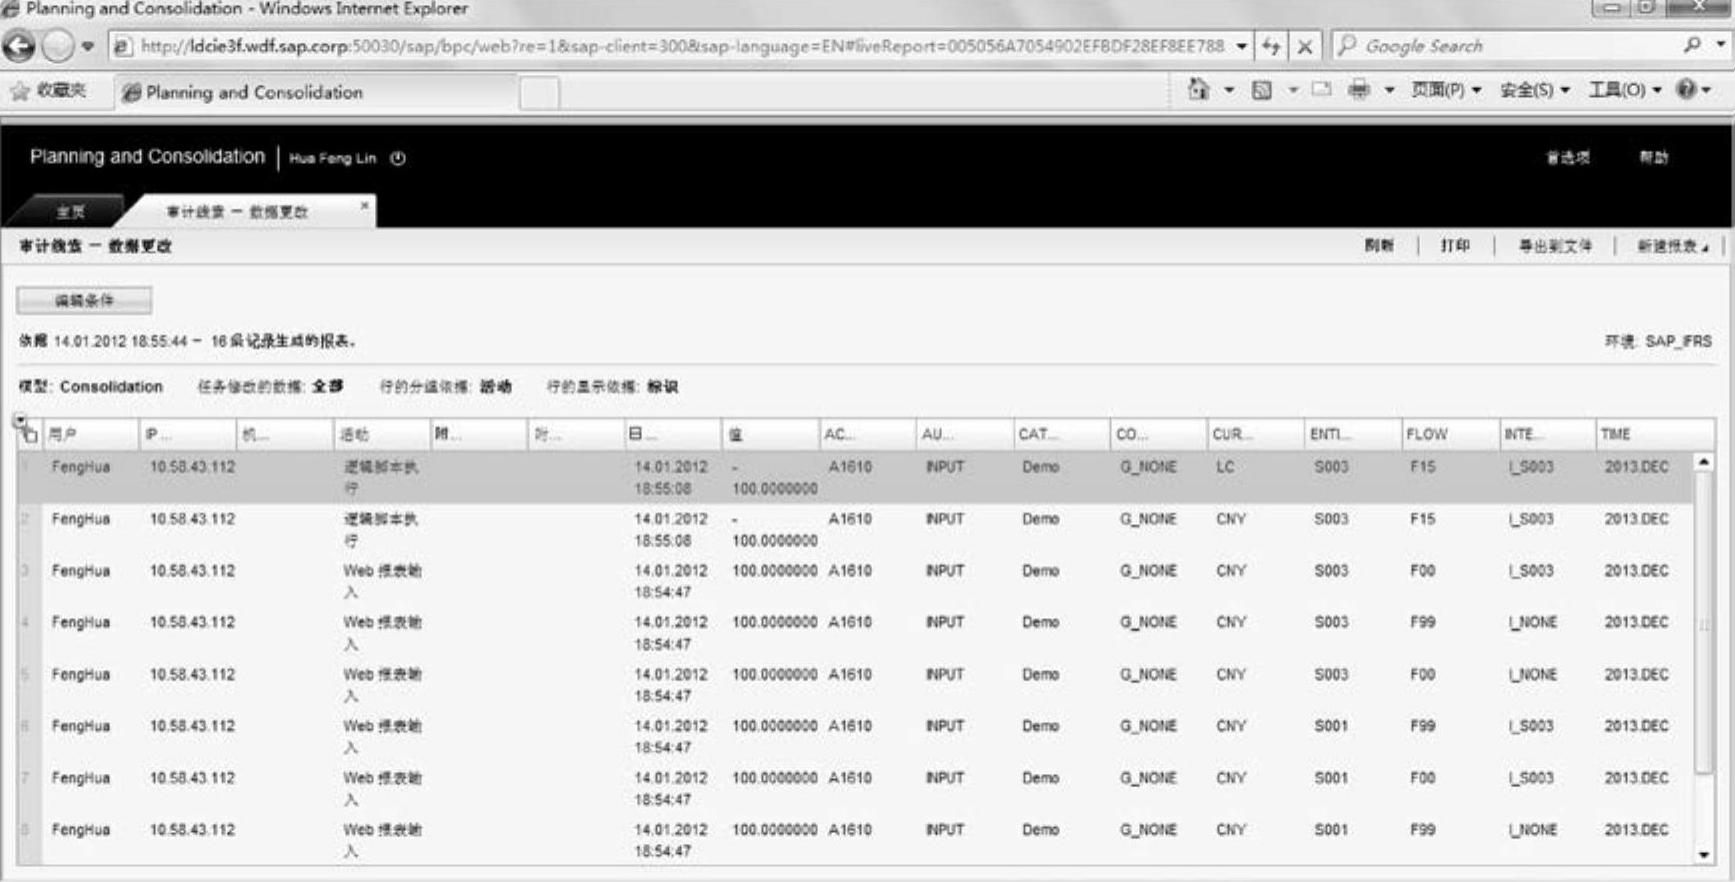Expand the Home icon dropdown arrow
The image size is (1735, 882).
pos(1229,90)
